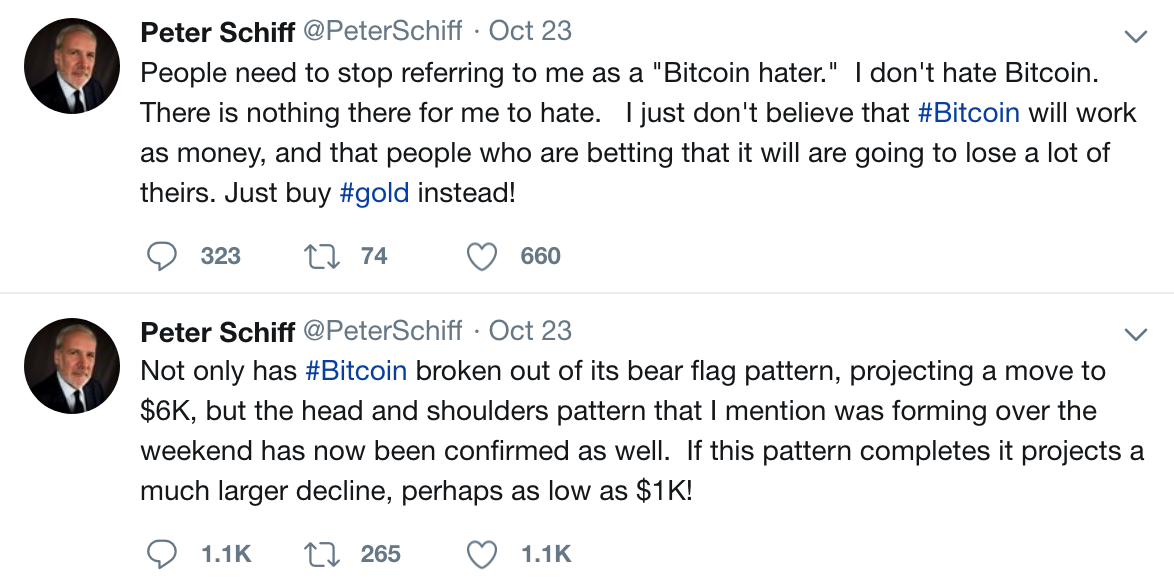The image size is (1174, 586).
Task: Open options chevron on first tweet
Action: pyautogui.click(x=1135, y=36)
